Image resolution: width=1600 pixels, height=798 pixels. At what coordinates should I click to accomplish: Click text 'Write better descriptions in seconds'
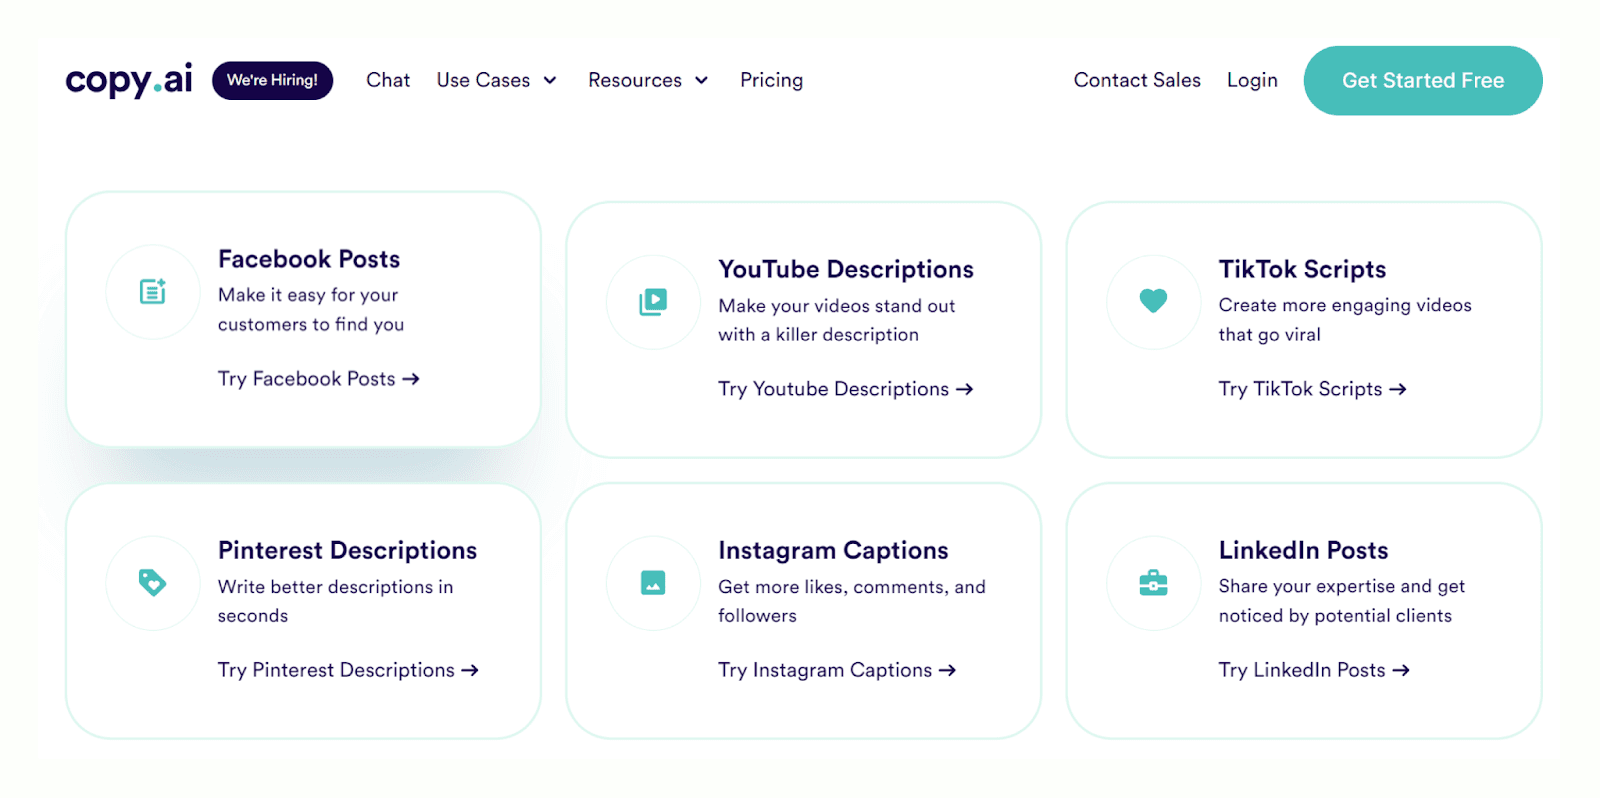[335, 601]
